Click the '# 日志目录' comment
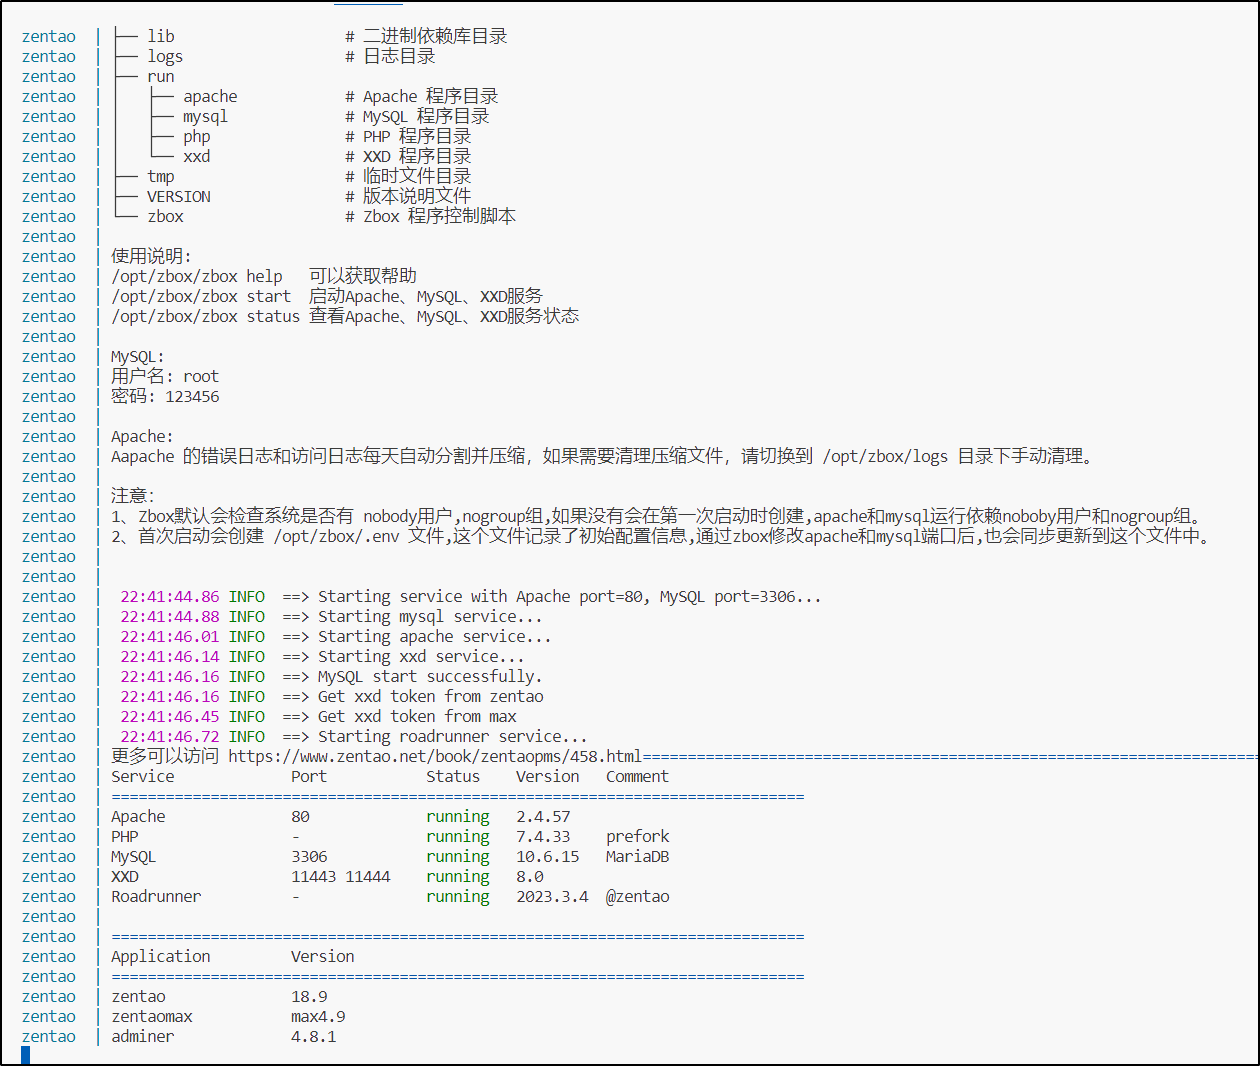Viewport: 1260px width, 1066px height. coord(390,56)
